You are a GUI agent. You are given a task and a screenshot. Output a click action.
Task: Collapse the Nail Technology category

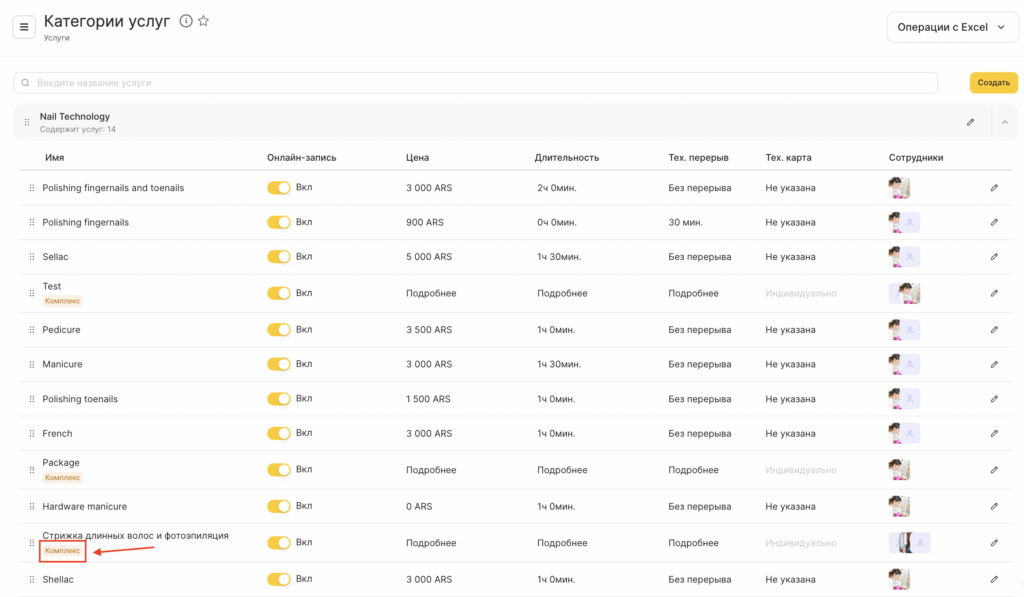tap(1005, 123)
